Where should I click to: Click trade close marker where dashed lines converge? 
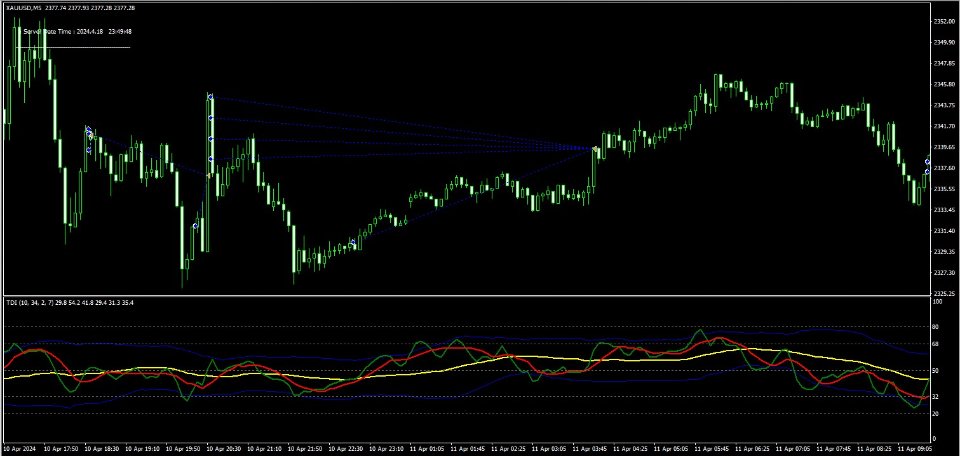[596, 149]
